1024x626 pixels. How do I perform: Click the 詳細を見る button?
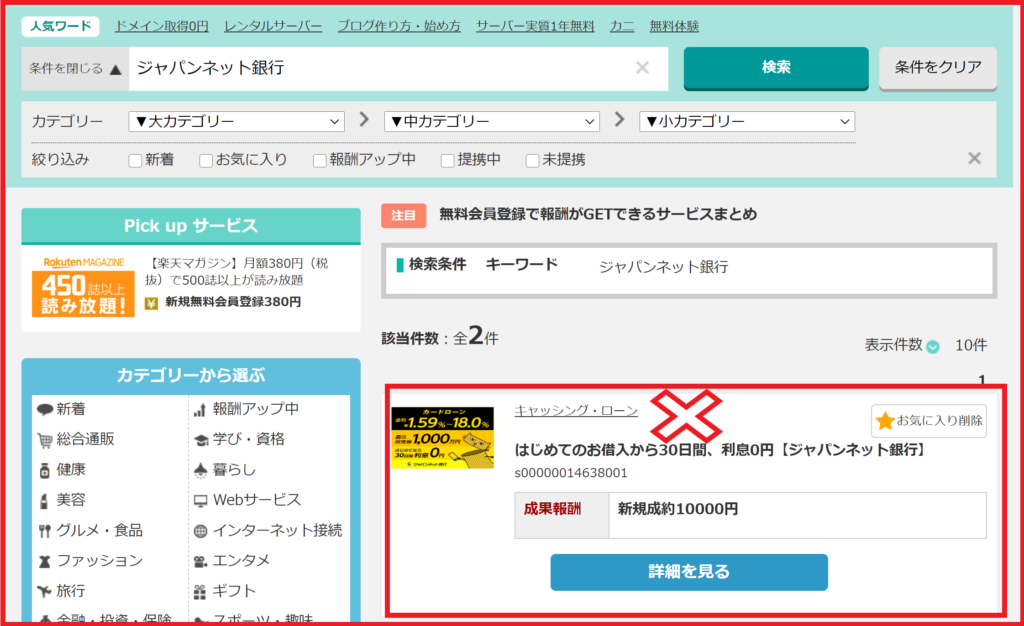[x=689, y=572]
